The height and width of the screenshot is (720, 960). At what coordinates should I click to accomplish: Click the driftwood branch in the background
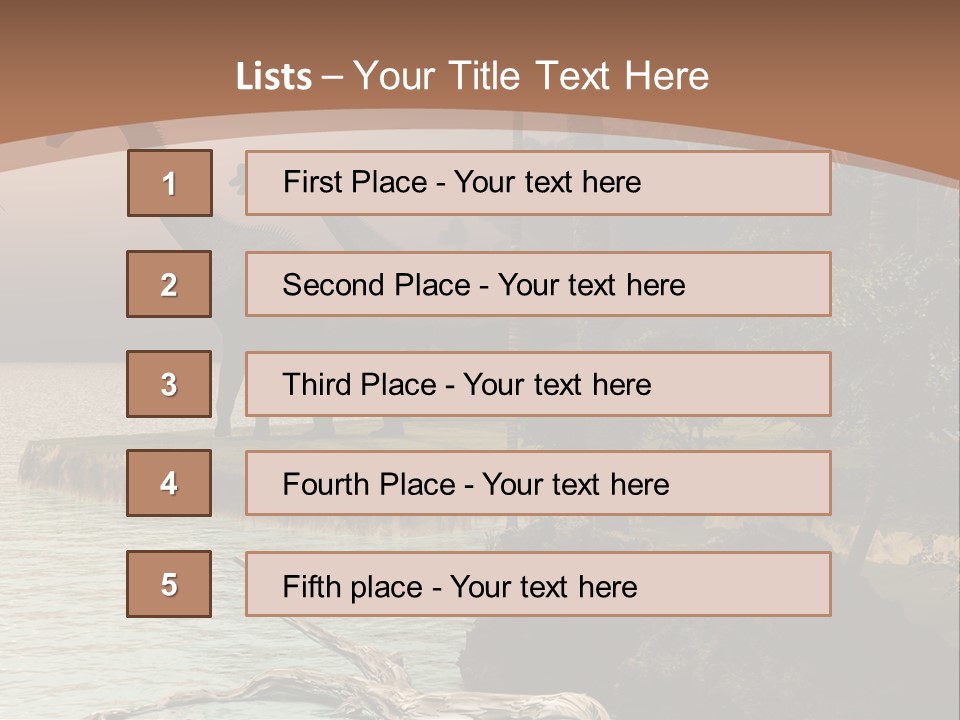tap(380, 680)
